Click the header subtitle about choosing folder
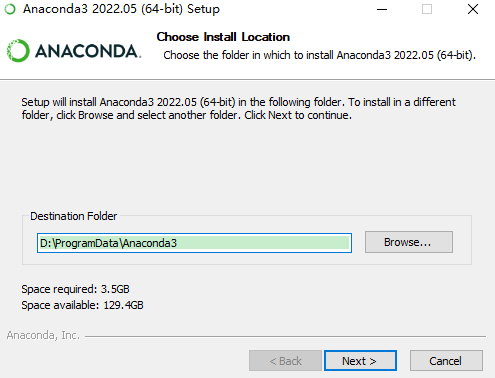The height and width of the screenshot is (378, 495). 319,55
